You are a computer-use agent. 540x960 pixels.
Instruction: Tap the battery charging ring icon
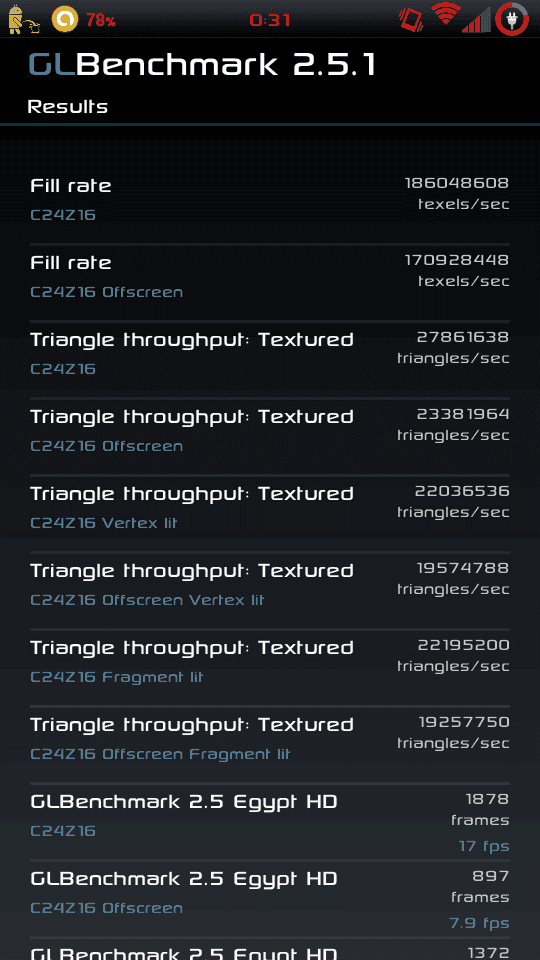(512, 18)
